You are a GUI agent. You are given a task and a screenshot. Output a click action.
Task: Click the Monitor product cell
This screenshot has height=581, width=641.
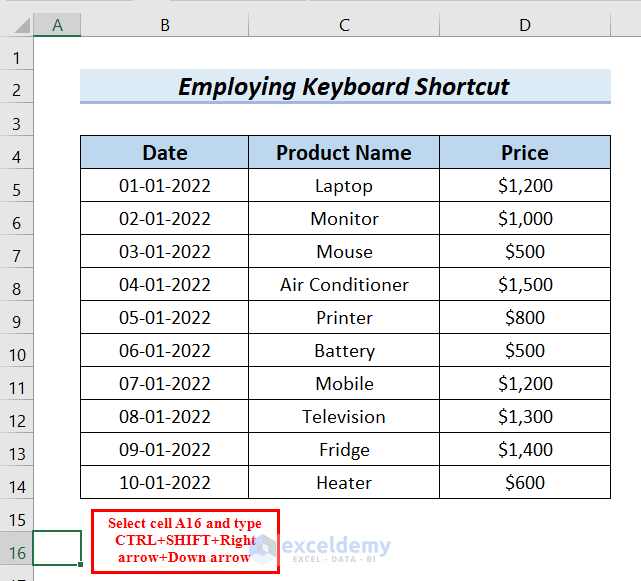point(344,218)
